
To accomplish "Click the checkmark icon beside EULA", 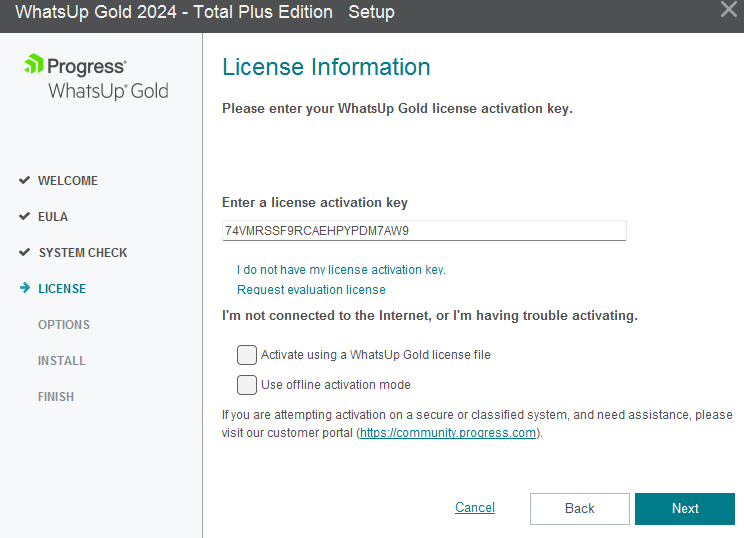I will (x=24, y=217).
